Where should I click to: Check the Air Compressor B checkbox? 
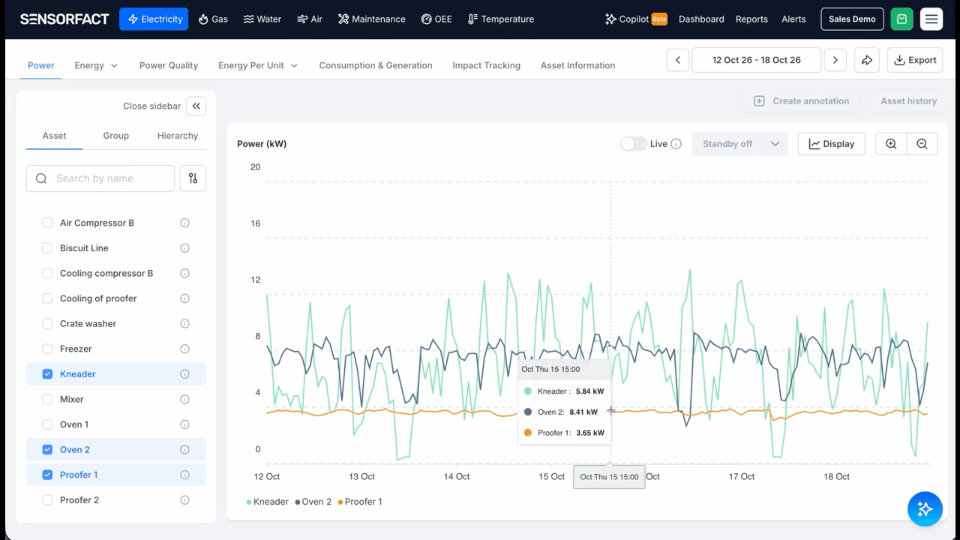(47, 223)
